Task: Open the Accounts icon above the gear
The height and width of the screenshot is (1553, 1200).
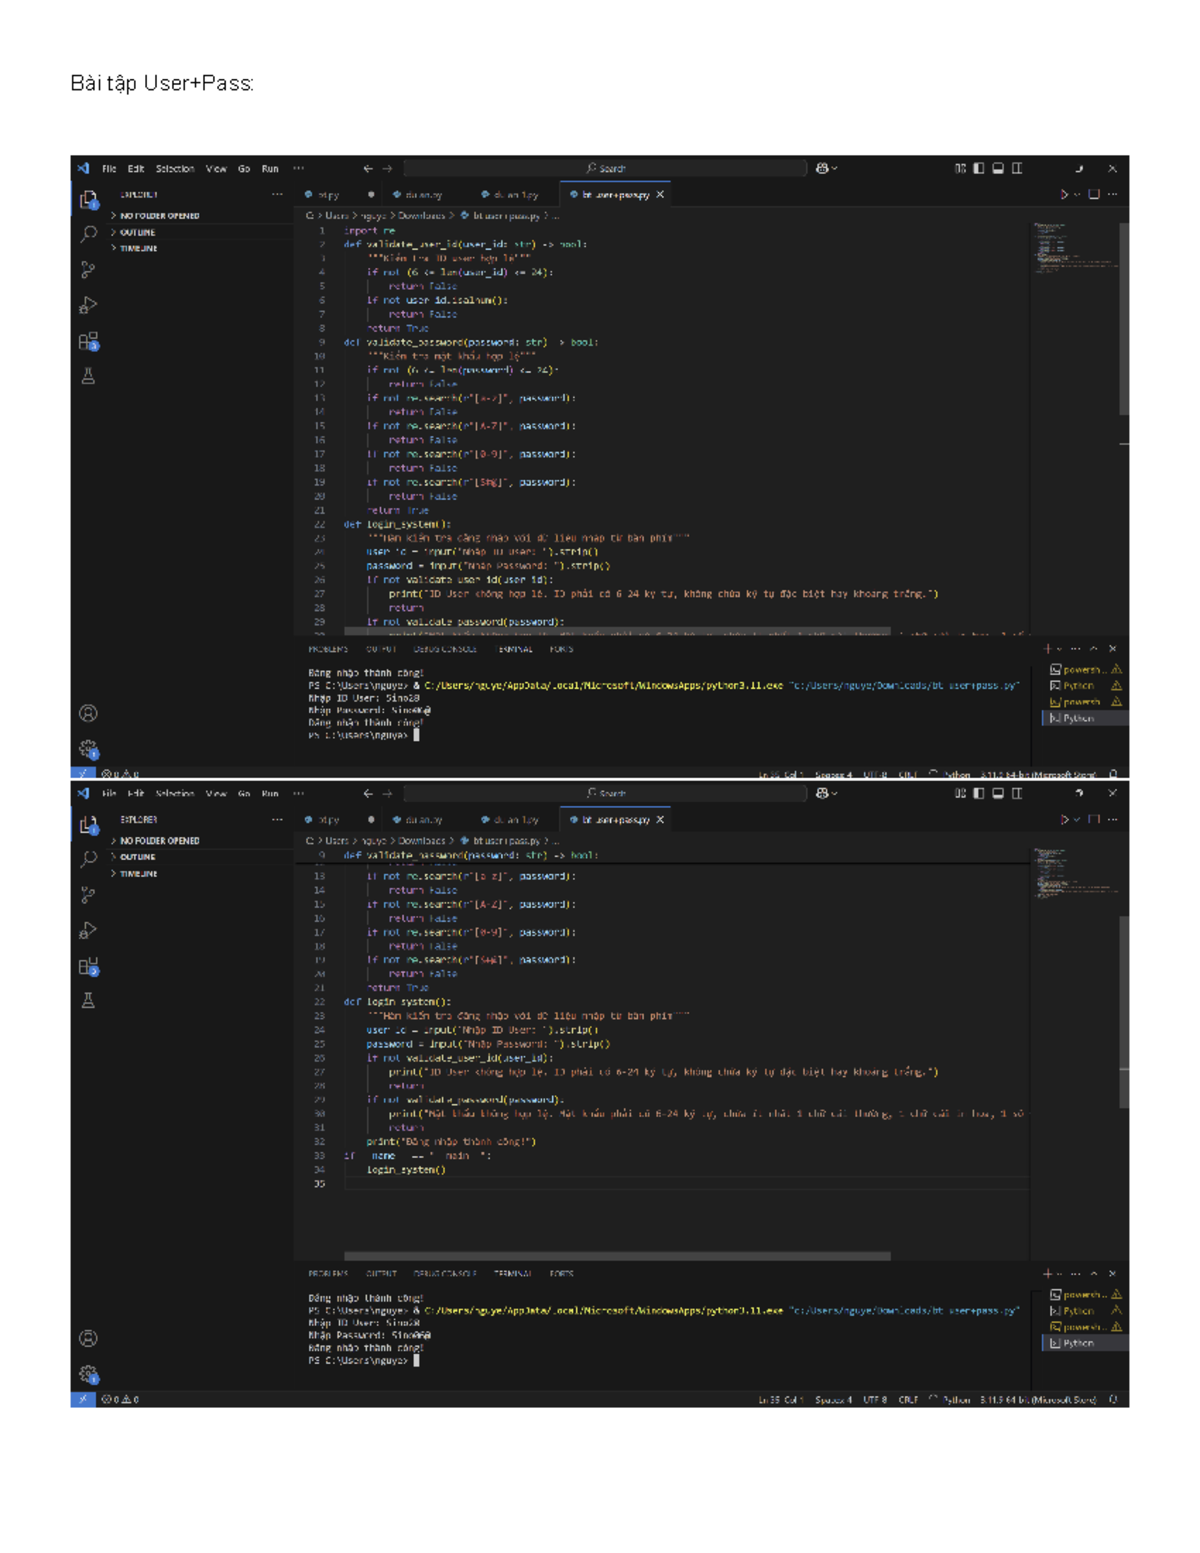Action: point(88,712)
